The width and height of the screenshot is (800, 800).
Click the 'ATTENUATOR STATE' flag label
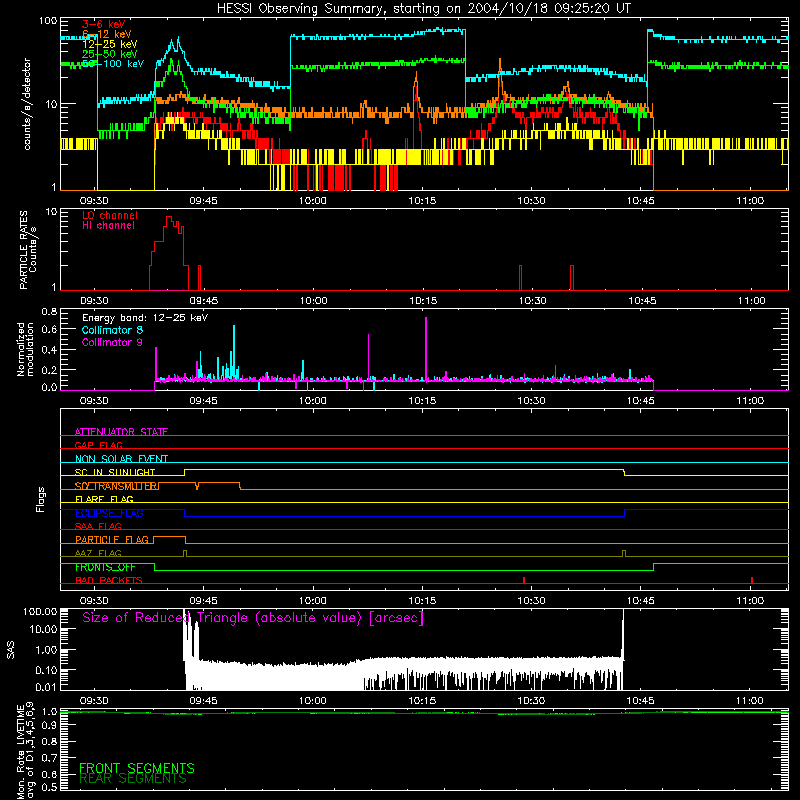(121, 432)
